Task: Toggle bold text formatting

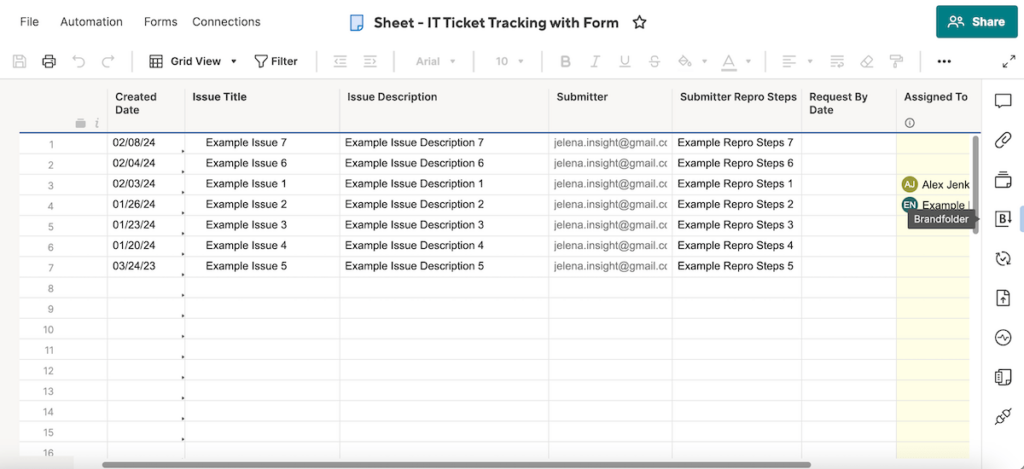Action: [565, 61]
